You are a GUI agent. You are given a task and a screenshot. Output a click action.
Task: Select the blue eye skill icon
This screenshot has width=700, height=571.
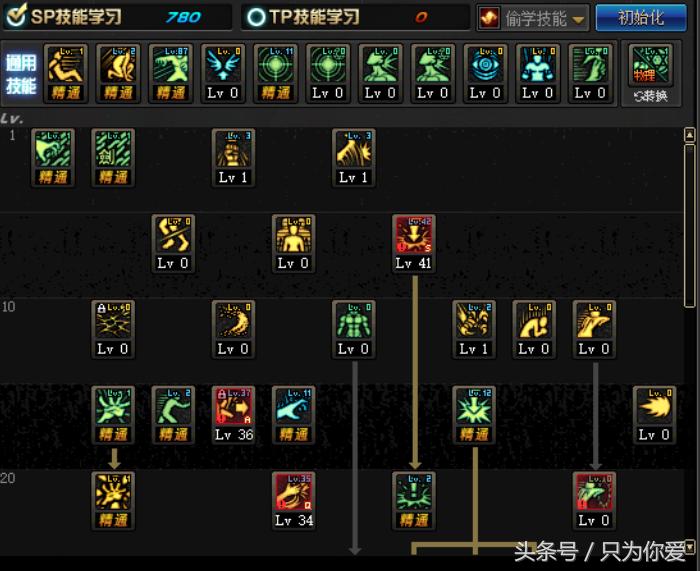(485, 74)
